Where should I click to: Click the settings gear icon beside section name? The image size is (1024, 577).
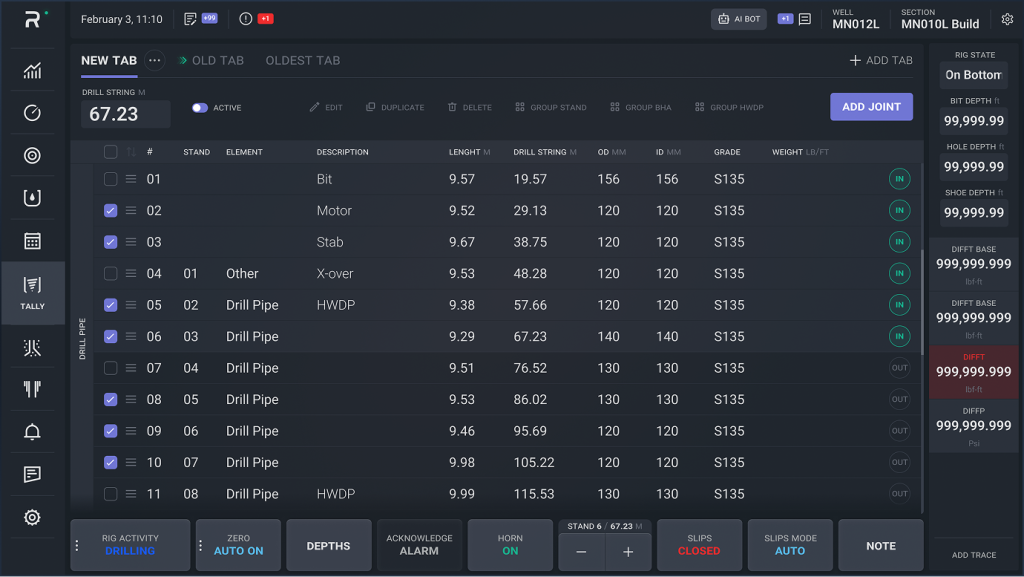click(x=1007, y=20)
